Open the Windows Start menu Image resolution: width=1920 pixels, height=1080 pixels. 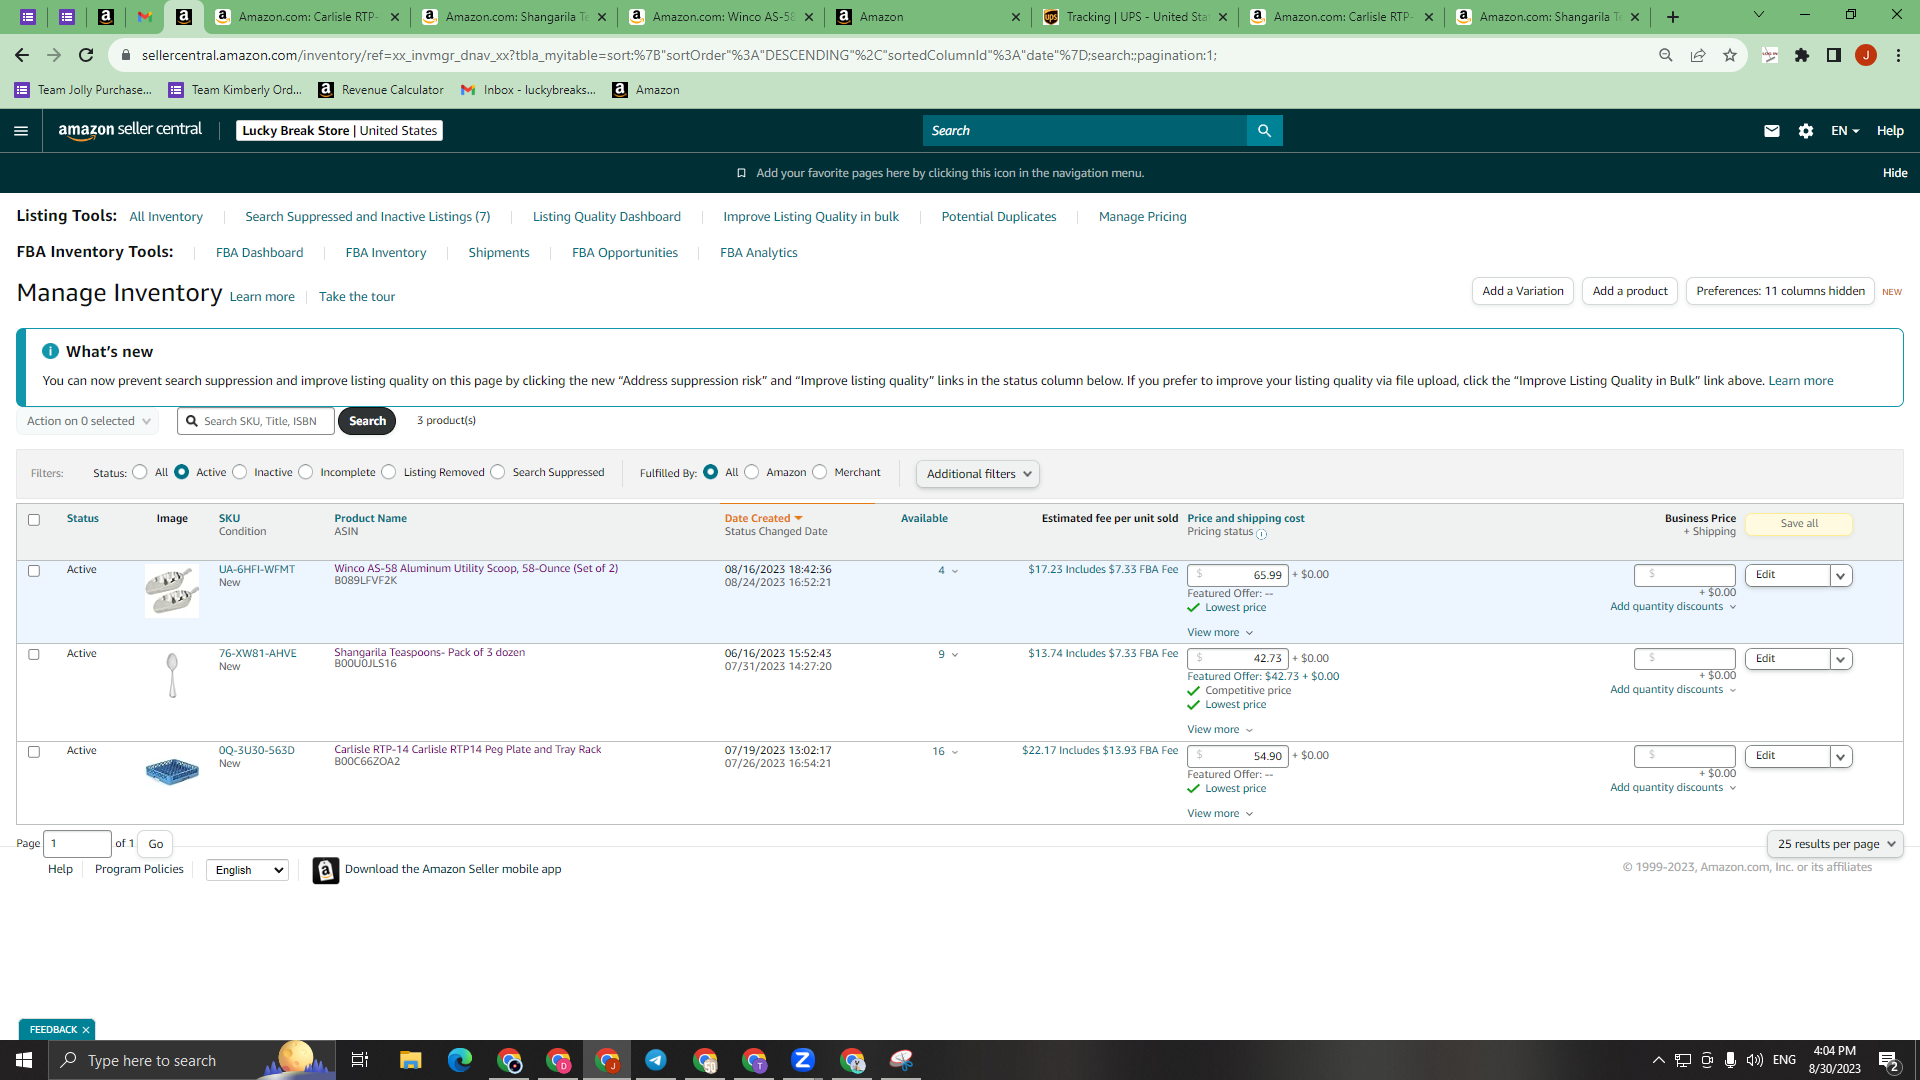pos(24,1060)
